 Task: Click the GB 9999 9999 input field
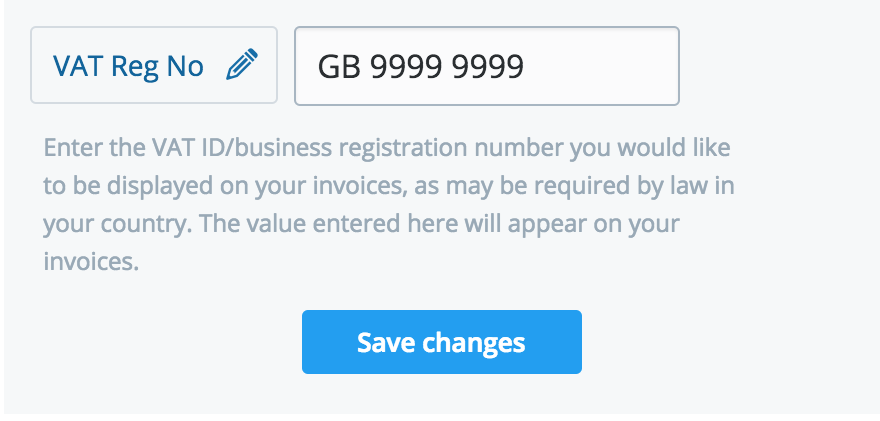point(486,66)
